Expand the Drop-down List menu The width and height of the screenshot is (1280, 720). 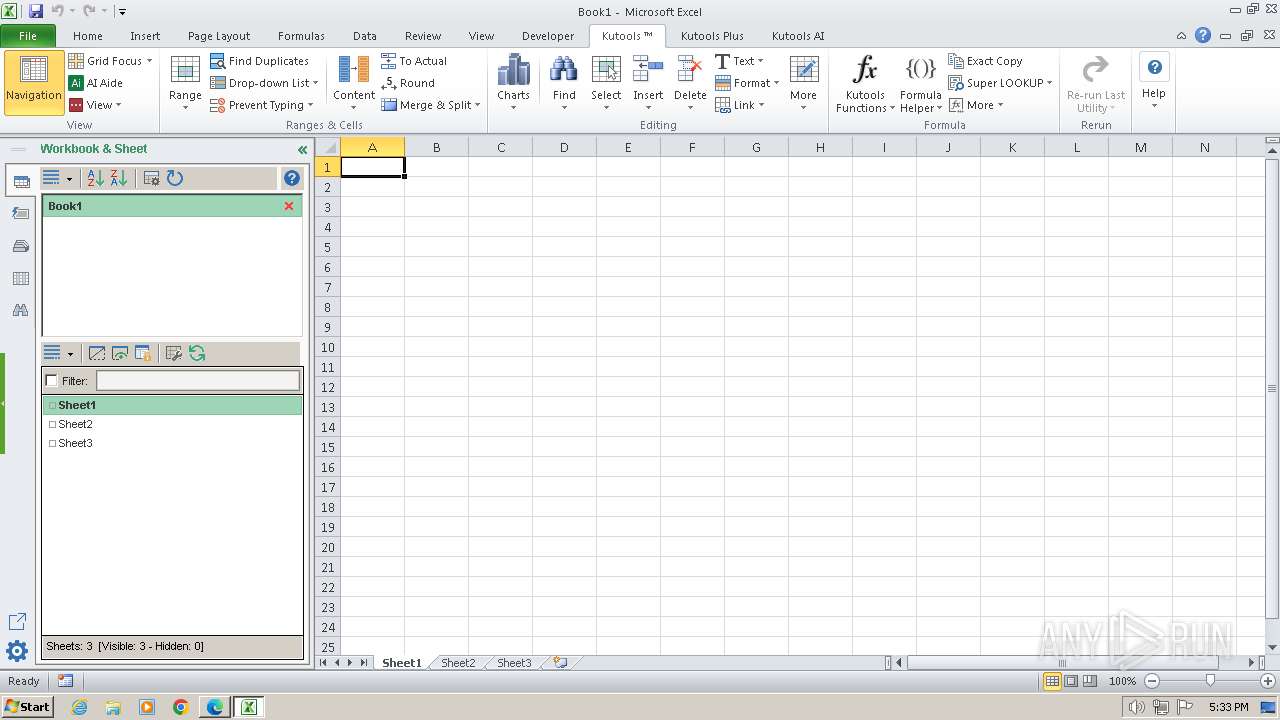[x=264, y=83]
